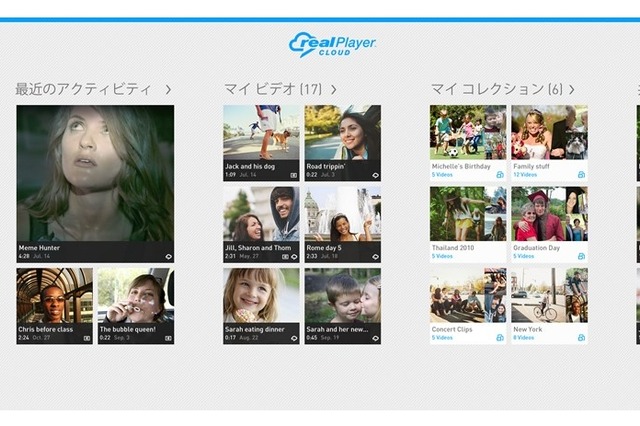This screenshot has height=426, width=640.
Task: Open the マイ ビデオ (17) heading
Action: coord(273,89)
